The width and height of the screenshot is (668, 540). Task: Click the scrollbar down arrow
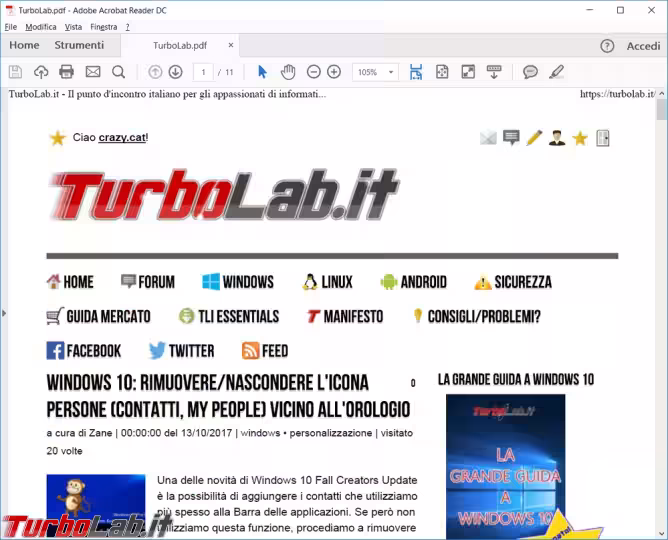pos(661,534)
